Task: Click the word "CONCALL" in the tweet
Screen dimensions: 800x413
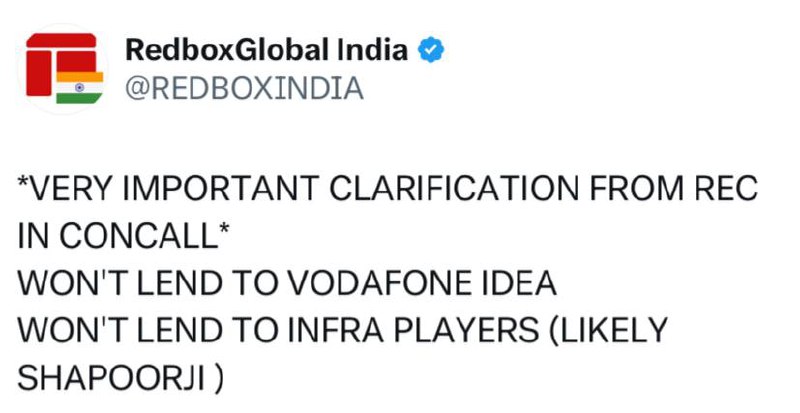Action: 138,236
